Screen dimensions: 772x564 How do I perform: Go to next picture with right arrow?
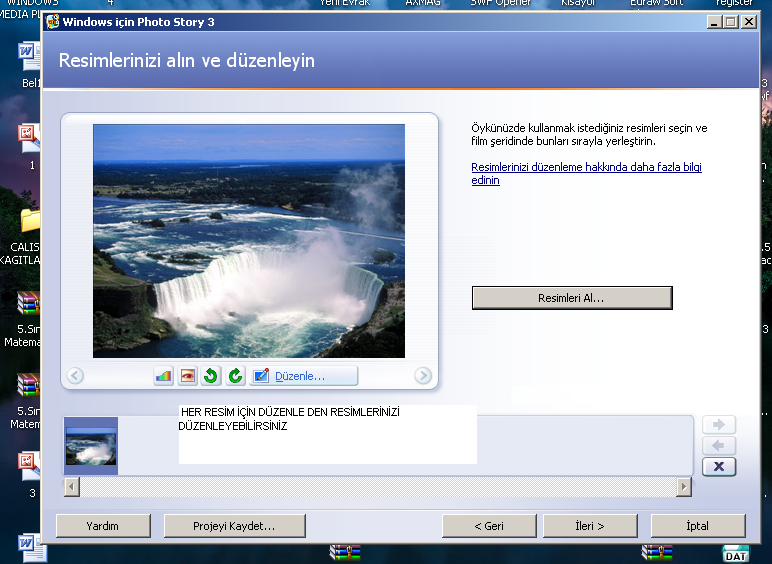(423, 376)
